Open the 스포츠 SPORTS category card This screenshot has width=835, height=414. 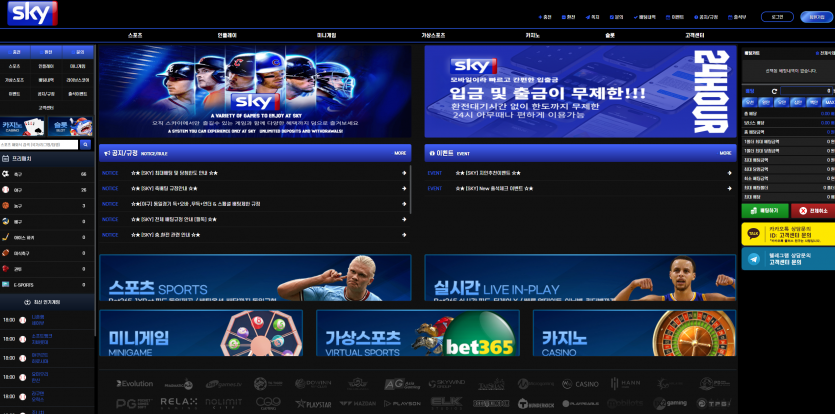tap(255, 278)
